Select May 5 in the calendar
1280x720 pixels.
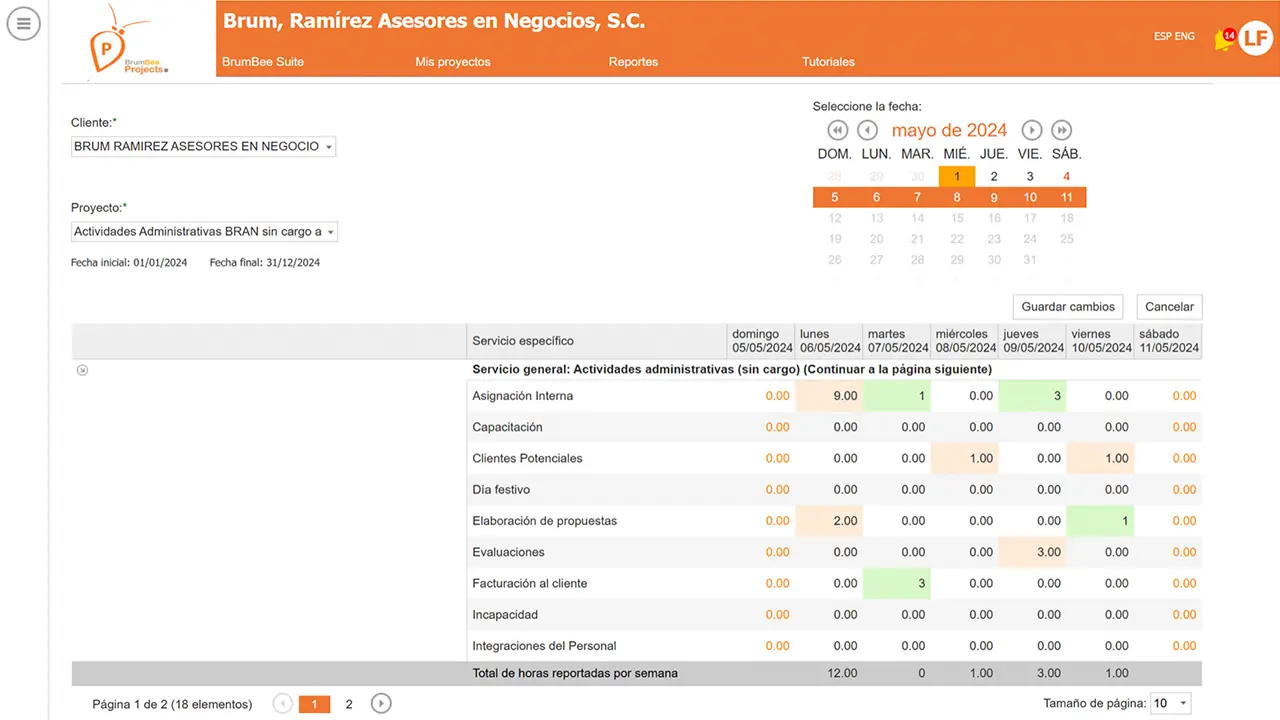pos(835,197)
